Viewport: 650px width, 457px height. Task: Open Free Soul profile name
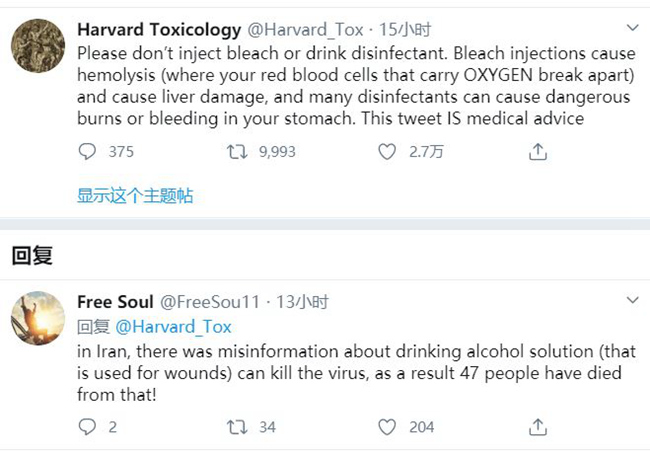coord(115,302)
